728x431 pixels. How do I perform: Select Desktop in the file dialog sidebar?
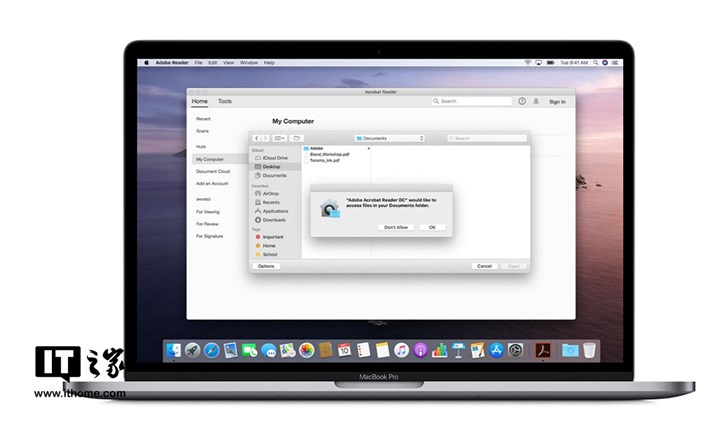click(275, 167)
